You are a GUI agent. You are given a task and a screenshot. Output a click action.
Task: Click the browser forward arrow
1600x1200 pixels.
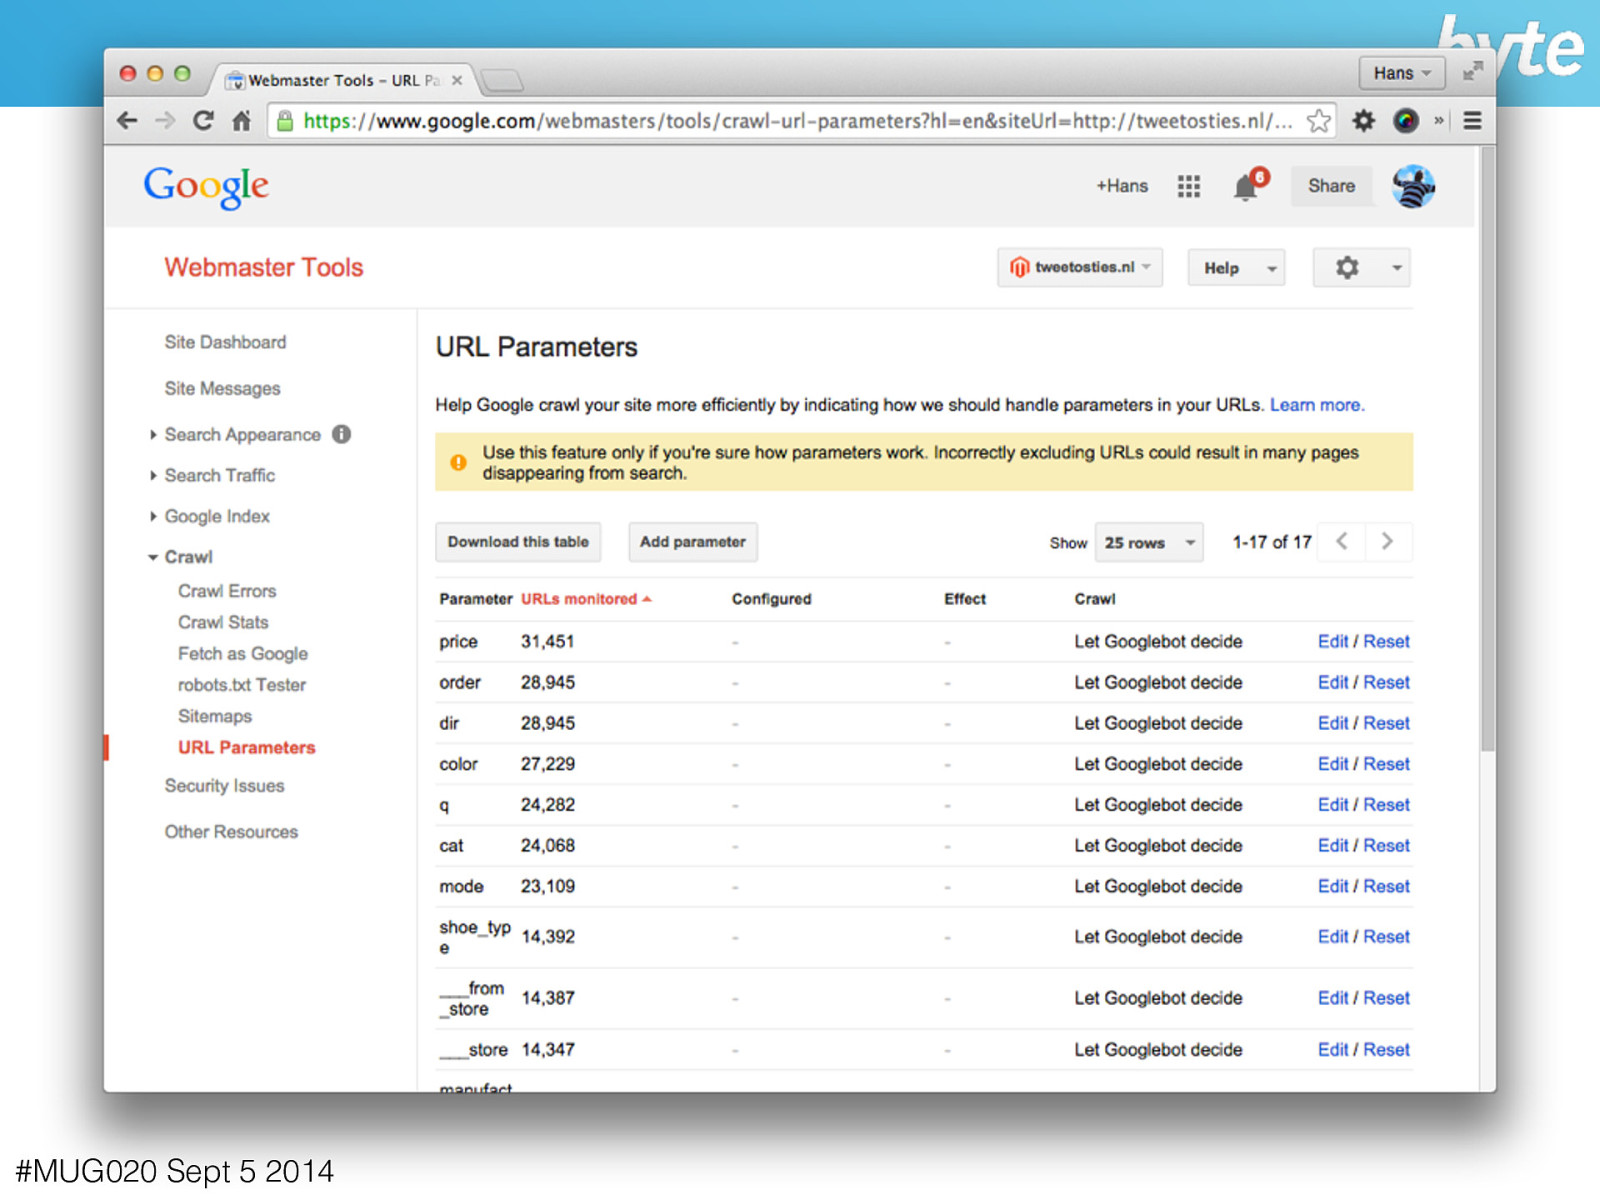(165, 121)
